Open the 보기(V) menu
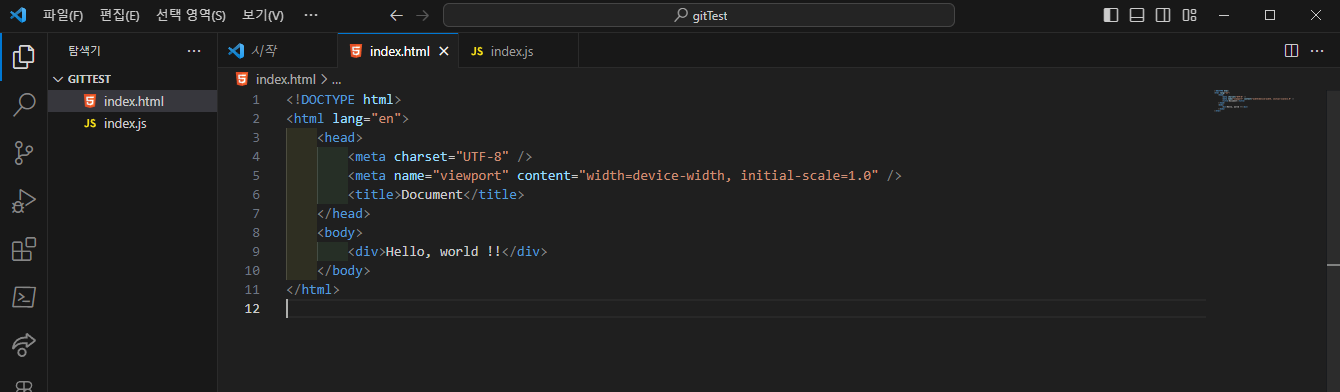 point(263,16)
